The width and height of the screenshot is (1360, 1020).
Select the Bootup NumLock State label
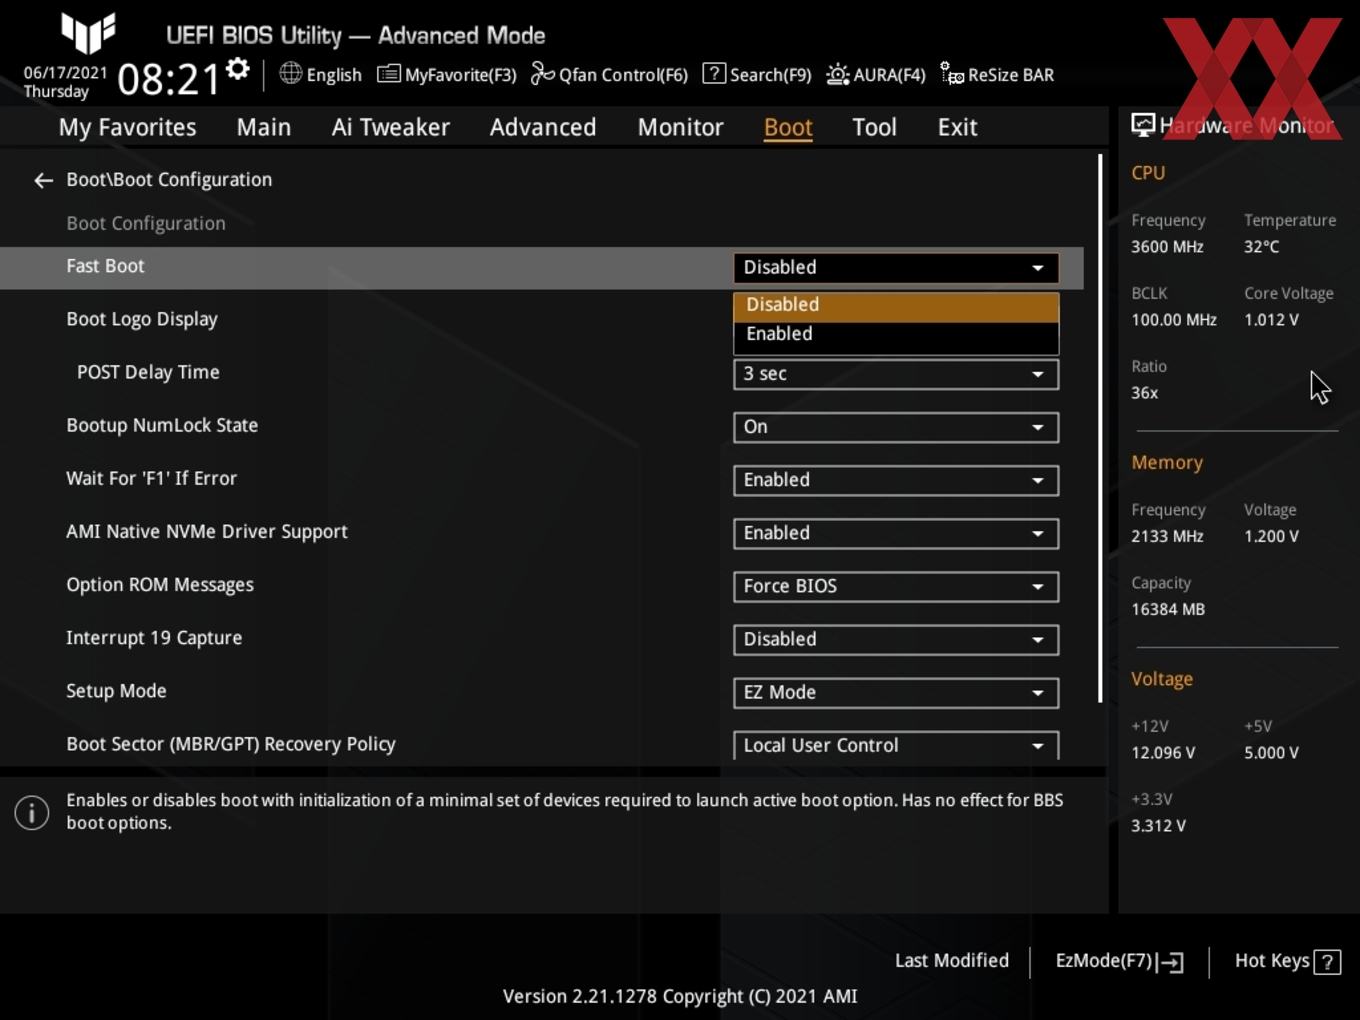point(162,425)
